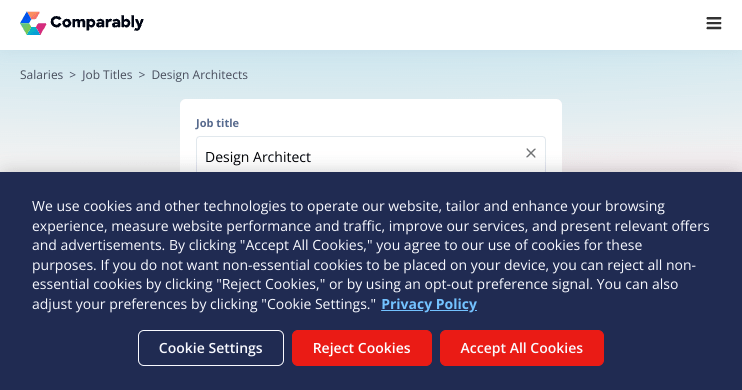Screen dimensions: 742x390
Task: Click the arrow separator after Job Titles
Action: (141, 75)
